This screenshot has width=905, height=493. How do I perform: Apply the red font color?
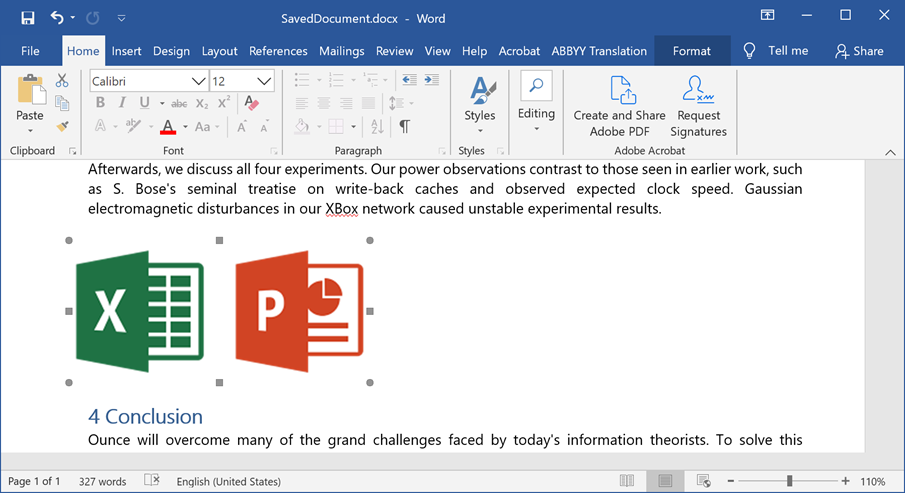click(168, 126)
